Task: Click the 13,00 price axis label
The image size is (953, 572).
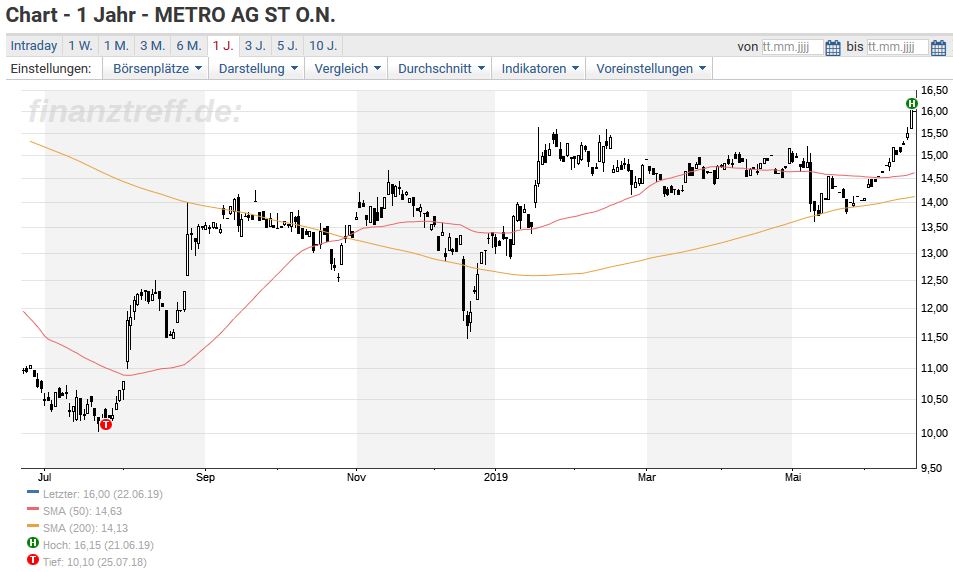Action: (934, 253)
